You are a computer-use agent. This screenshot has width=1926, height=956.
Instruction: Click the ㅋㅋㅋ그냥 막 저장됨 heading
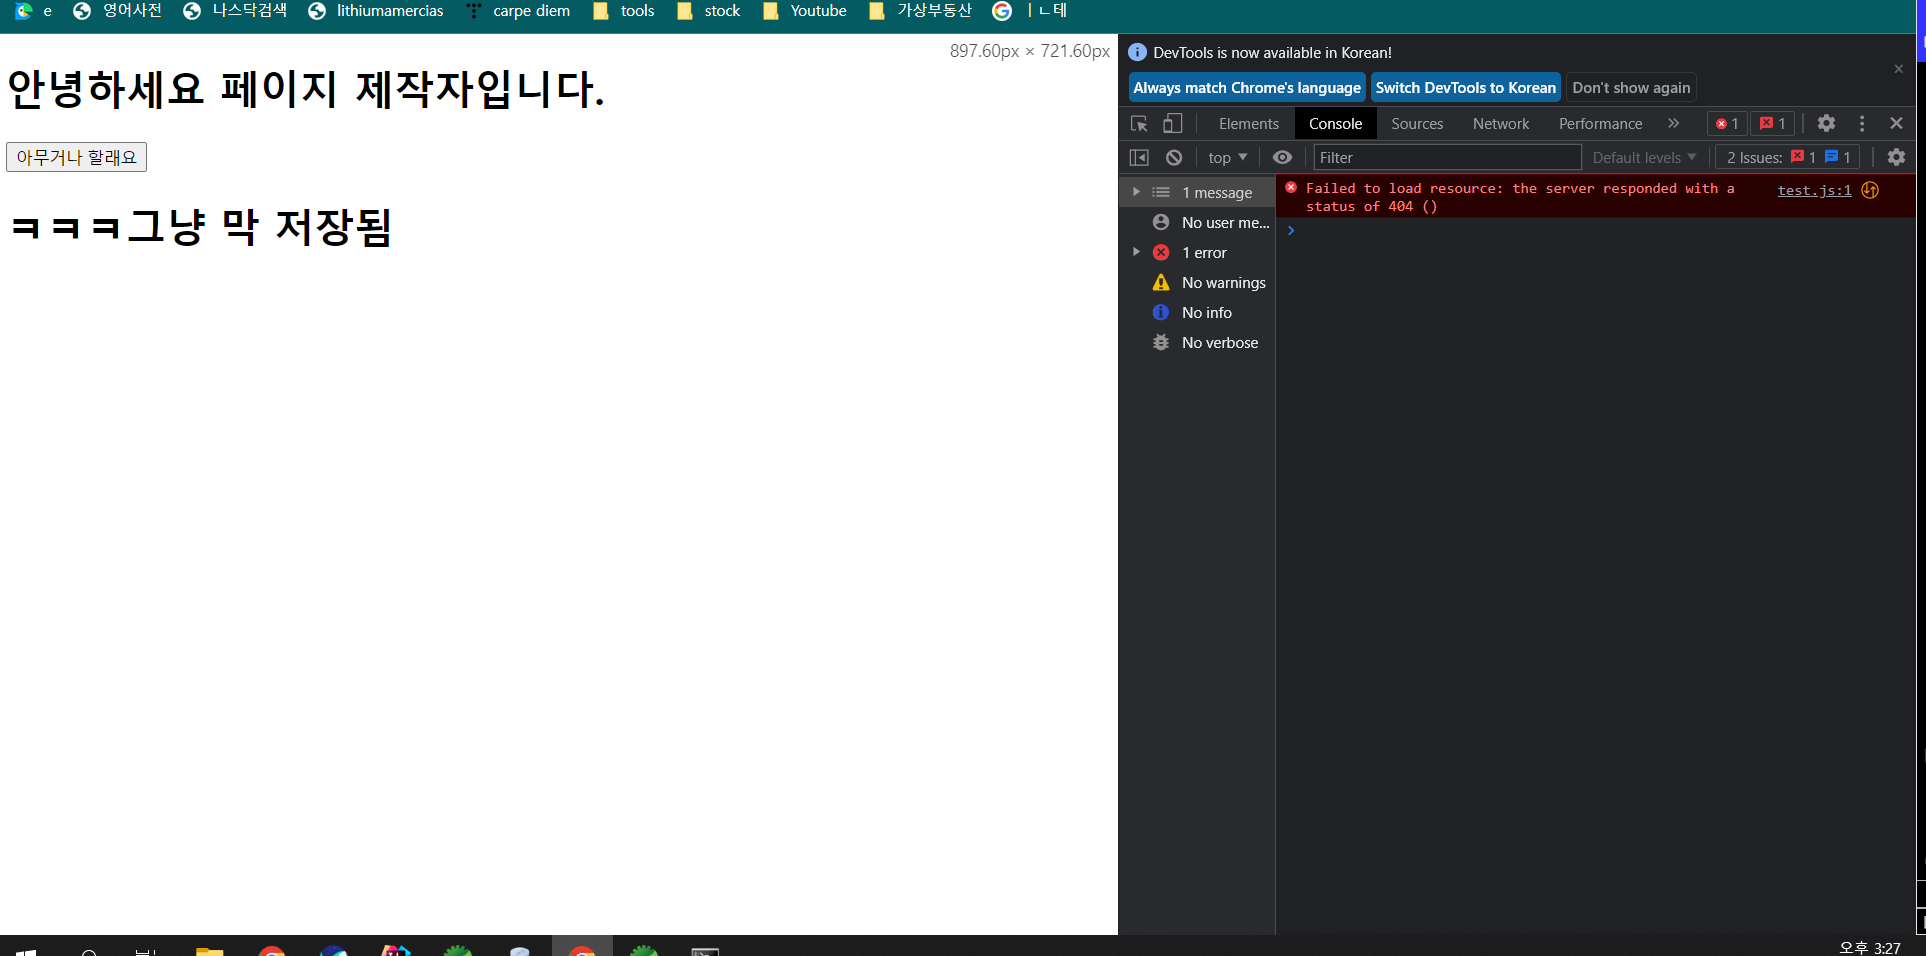[200, 226]
